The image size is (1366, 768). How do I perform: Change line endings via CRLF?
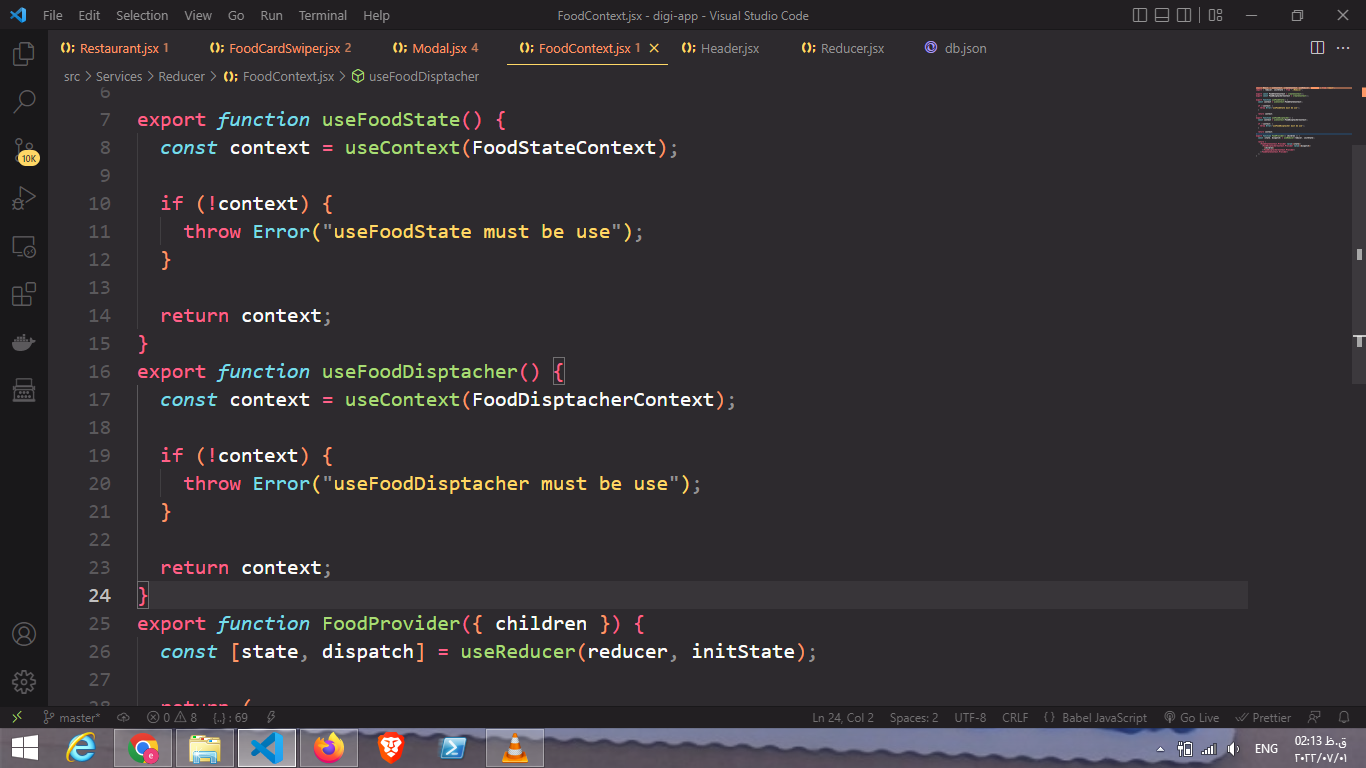pos(1015,717)
